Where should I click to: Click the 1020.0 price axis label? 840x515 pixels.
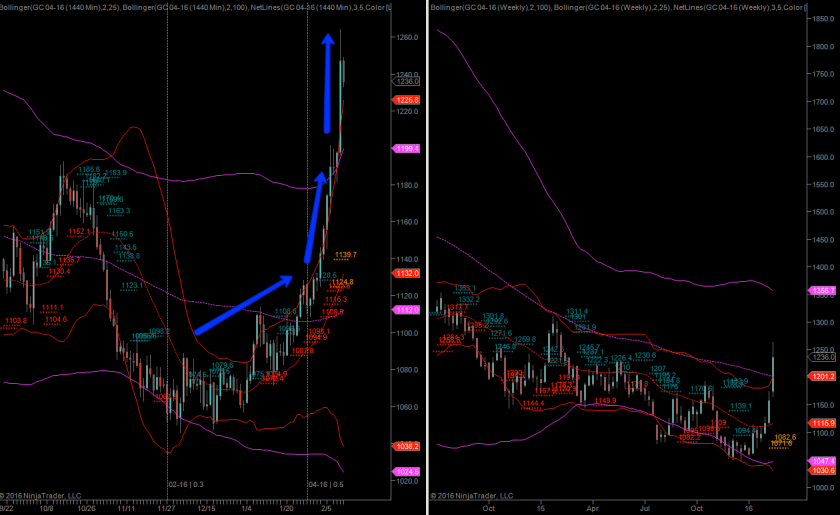[407, 481]
